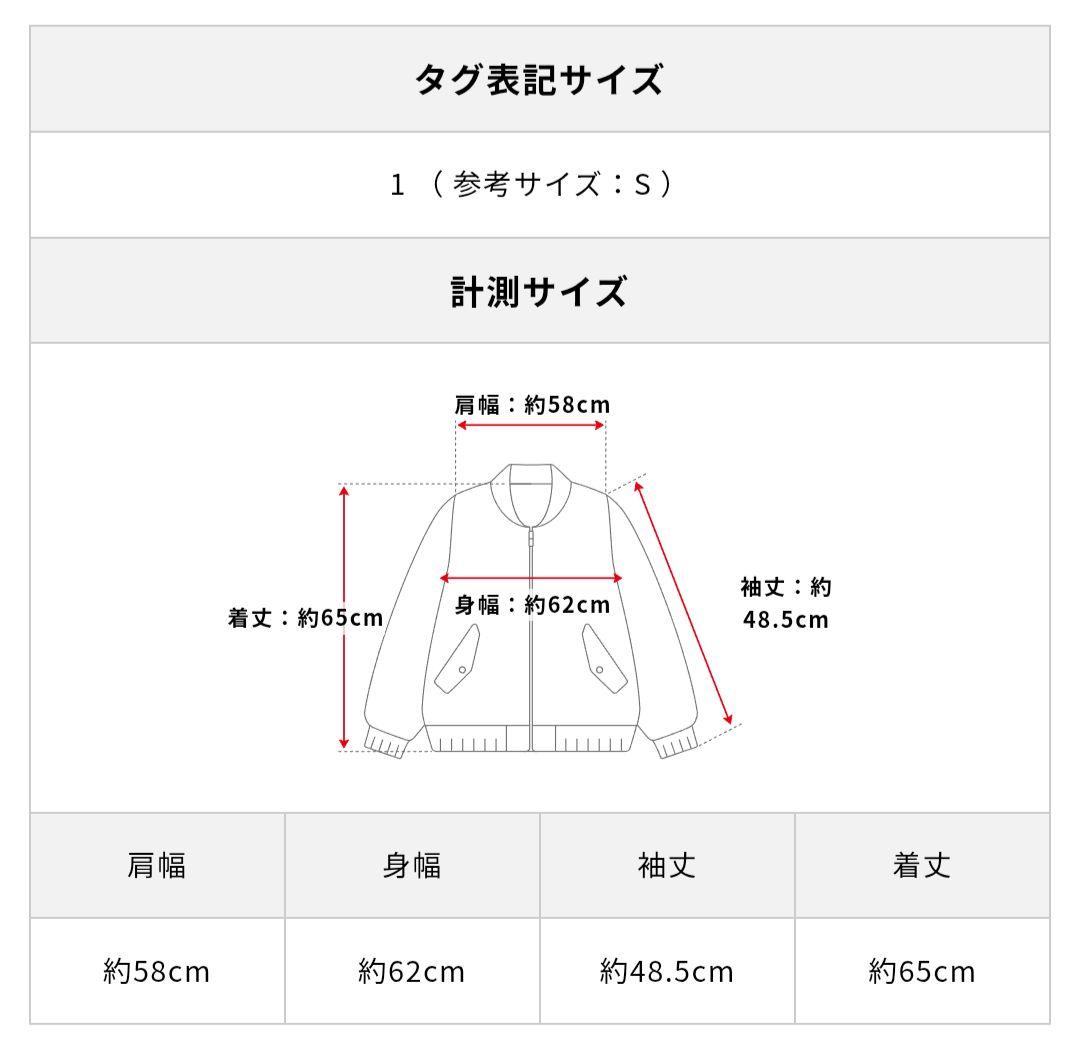
Task: Click the 肩幅：約58cm diagram label
Action: (x=531, y=405)
